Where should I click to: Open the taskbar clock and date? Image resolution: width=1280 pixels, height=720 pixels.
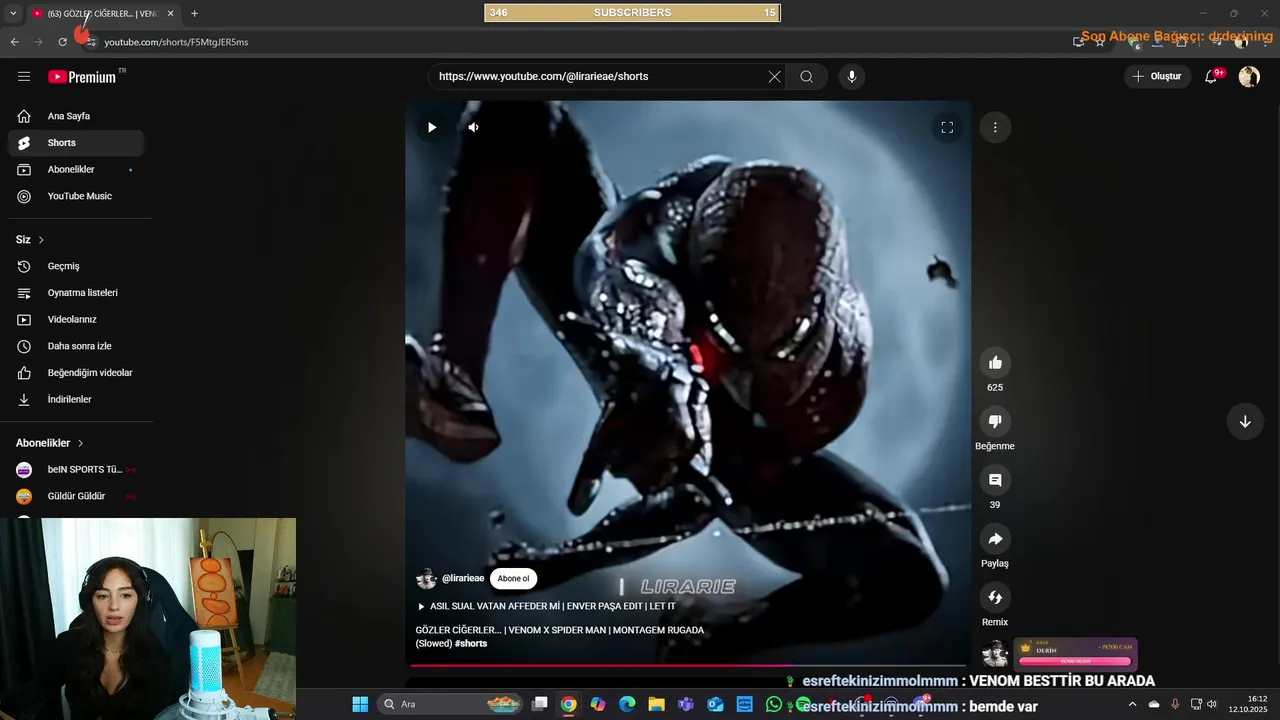[x=1248, y=704]
